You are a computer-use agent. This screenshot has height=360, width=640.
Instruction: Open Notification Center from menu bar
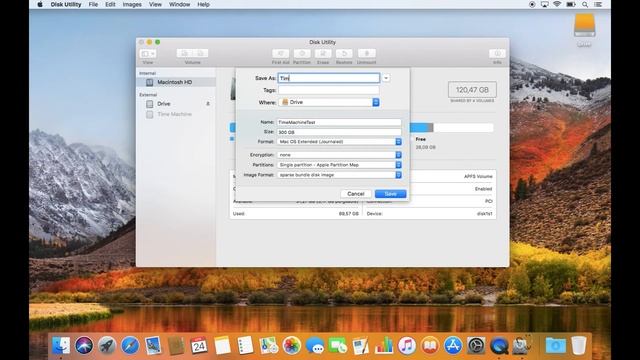pos(598,4)
